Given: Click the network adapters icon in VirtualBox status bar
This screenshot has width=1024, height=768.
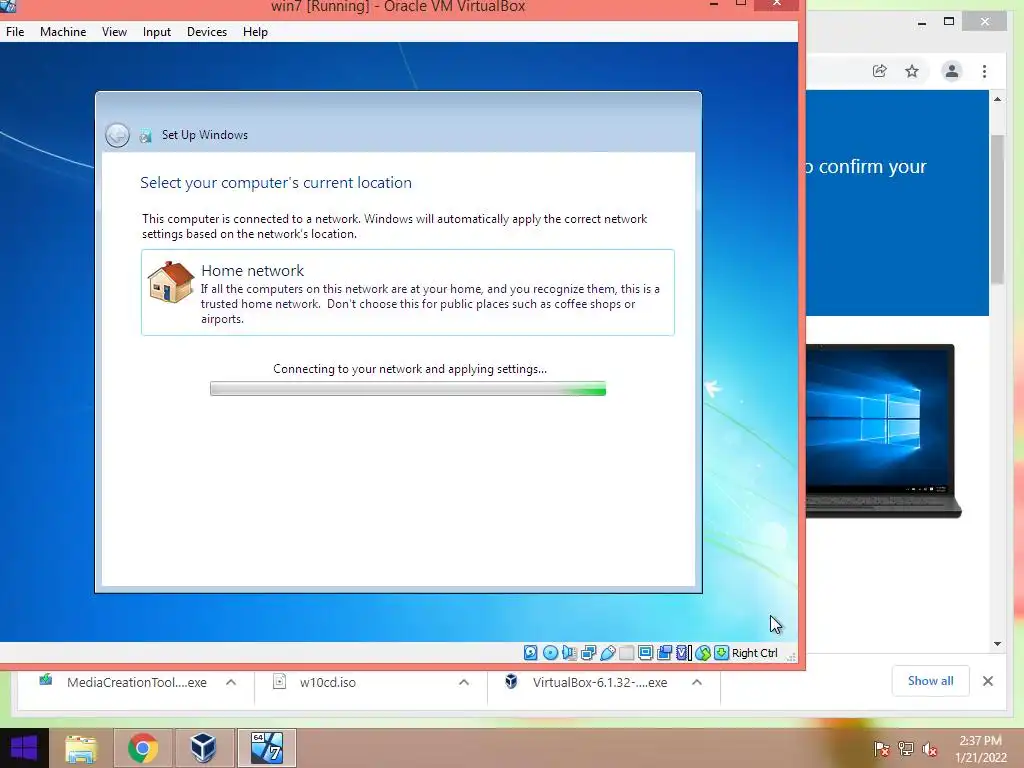Looking at the screenshot, I should tap(588, 652).
